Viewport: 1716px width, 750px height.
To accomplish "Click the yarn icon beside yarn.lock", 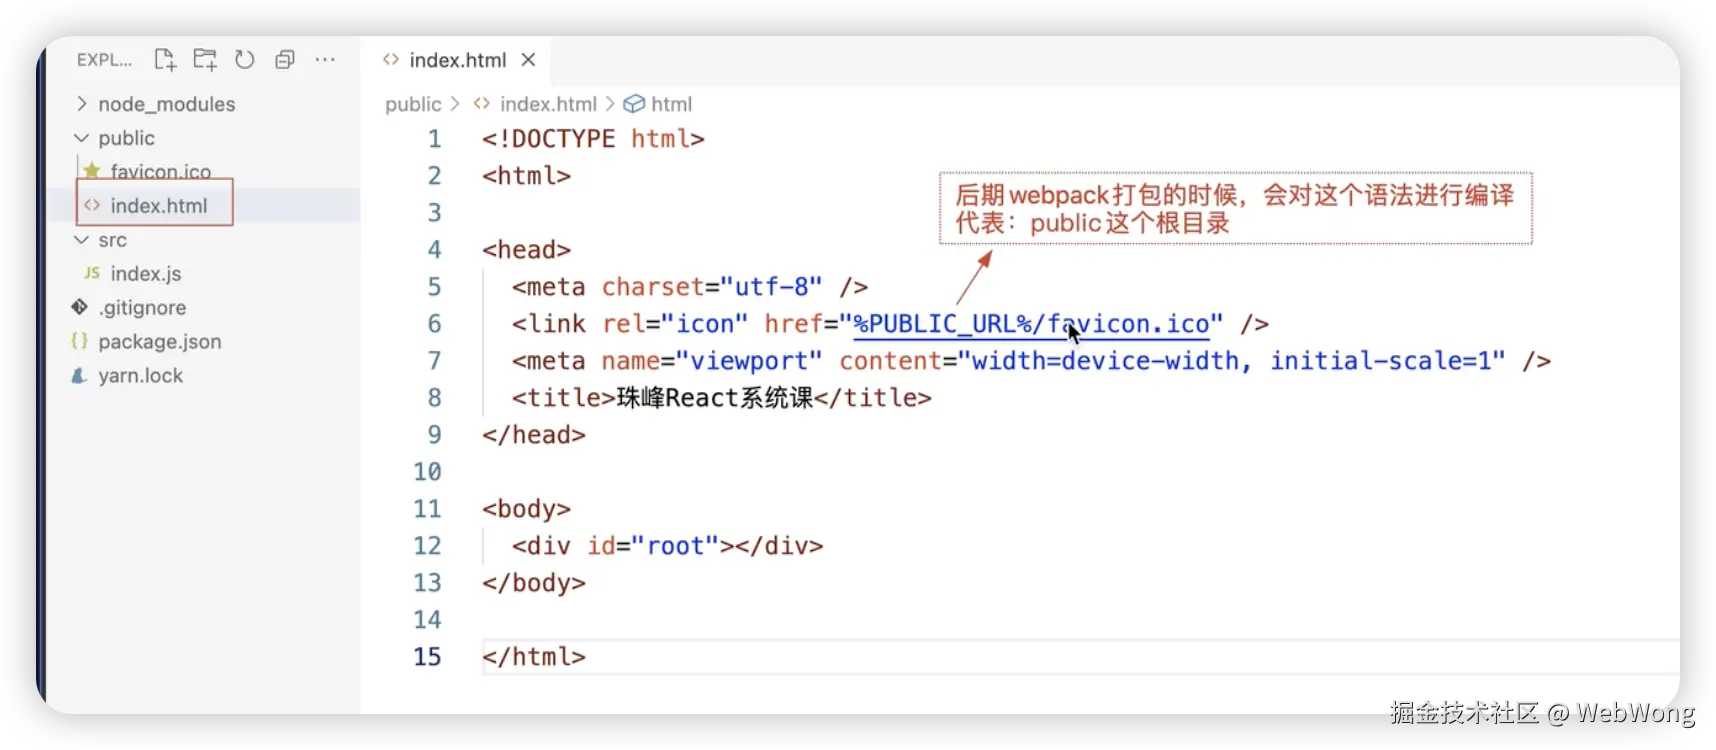I will tap(79, 375).
